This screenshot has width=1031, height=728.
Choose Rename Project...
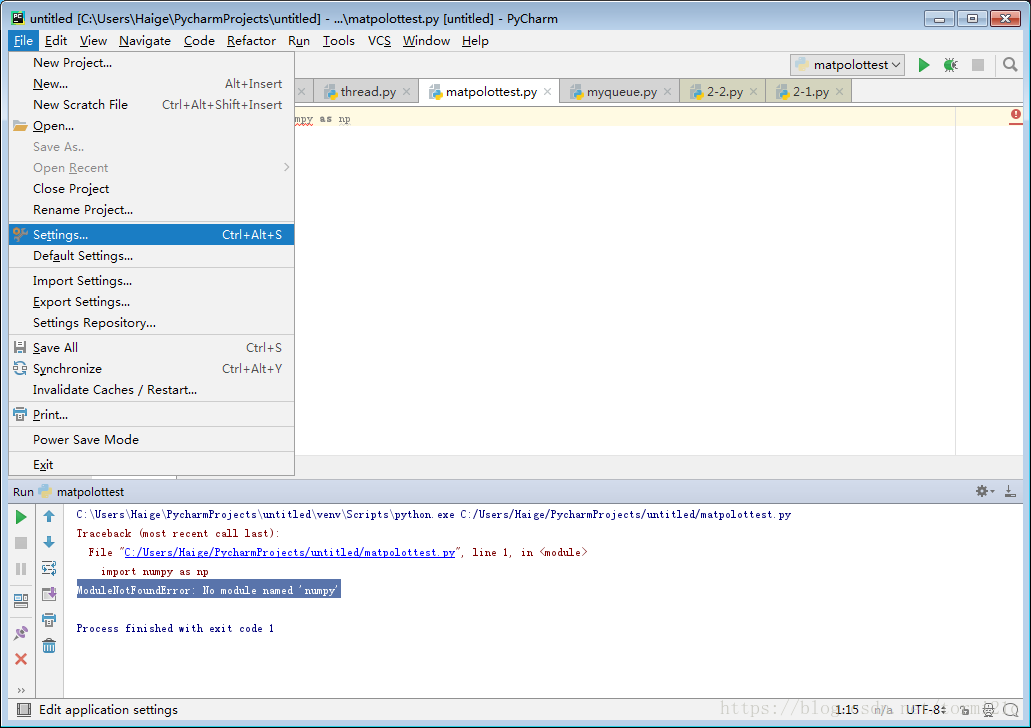[x=151, y=210]
